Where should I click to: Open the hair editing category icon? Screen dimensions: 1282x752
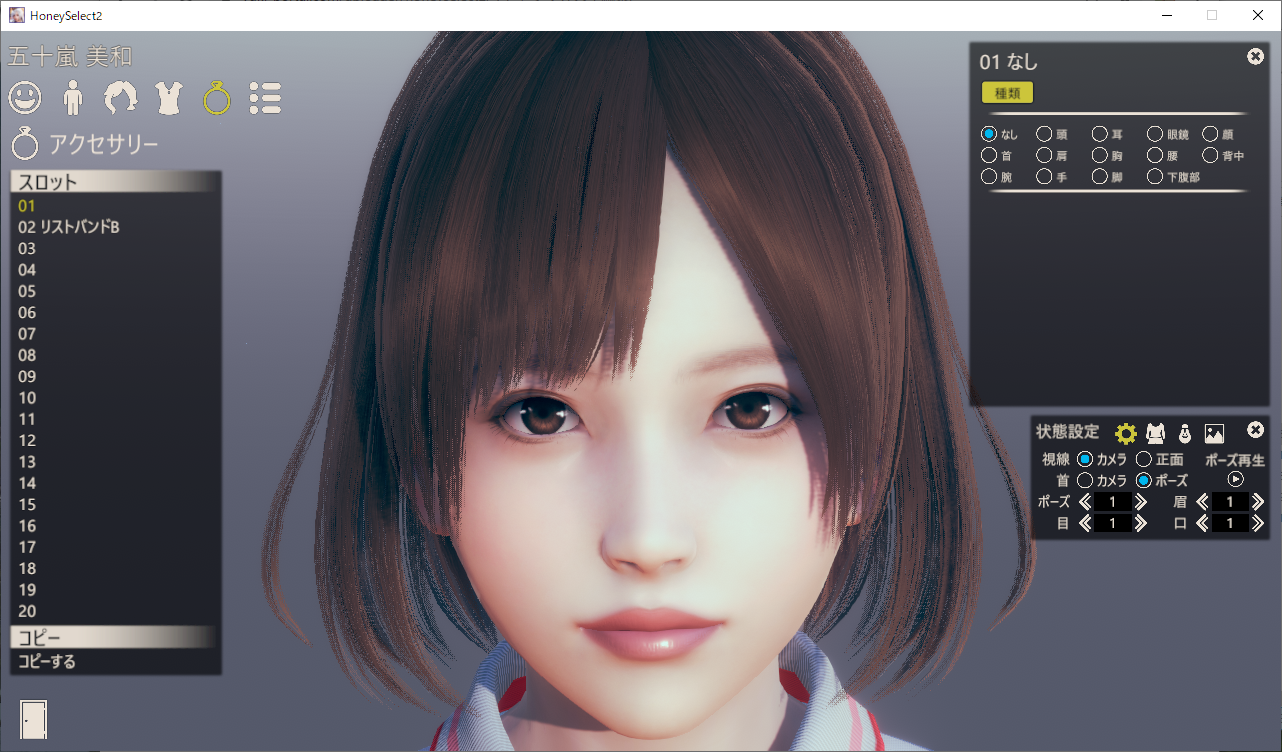(121, 98)
